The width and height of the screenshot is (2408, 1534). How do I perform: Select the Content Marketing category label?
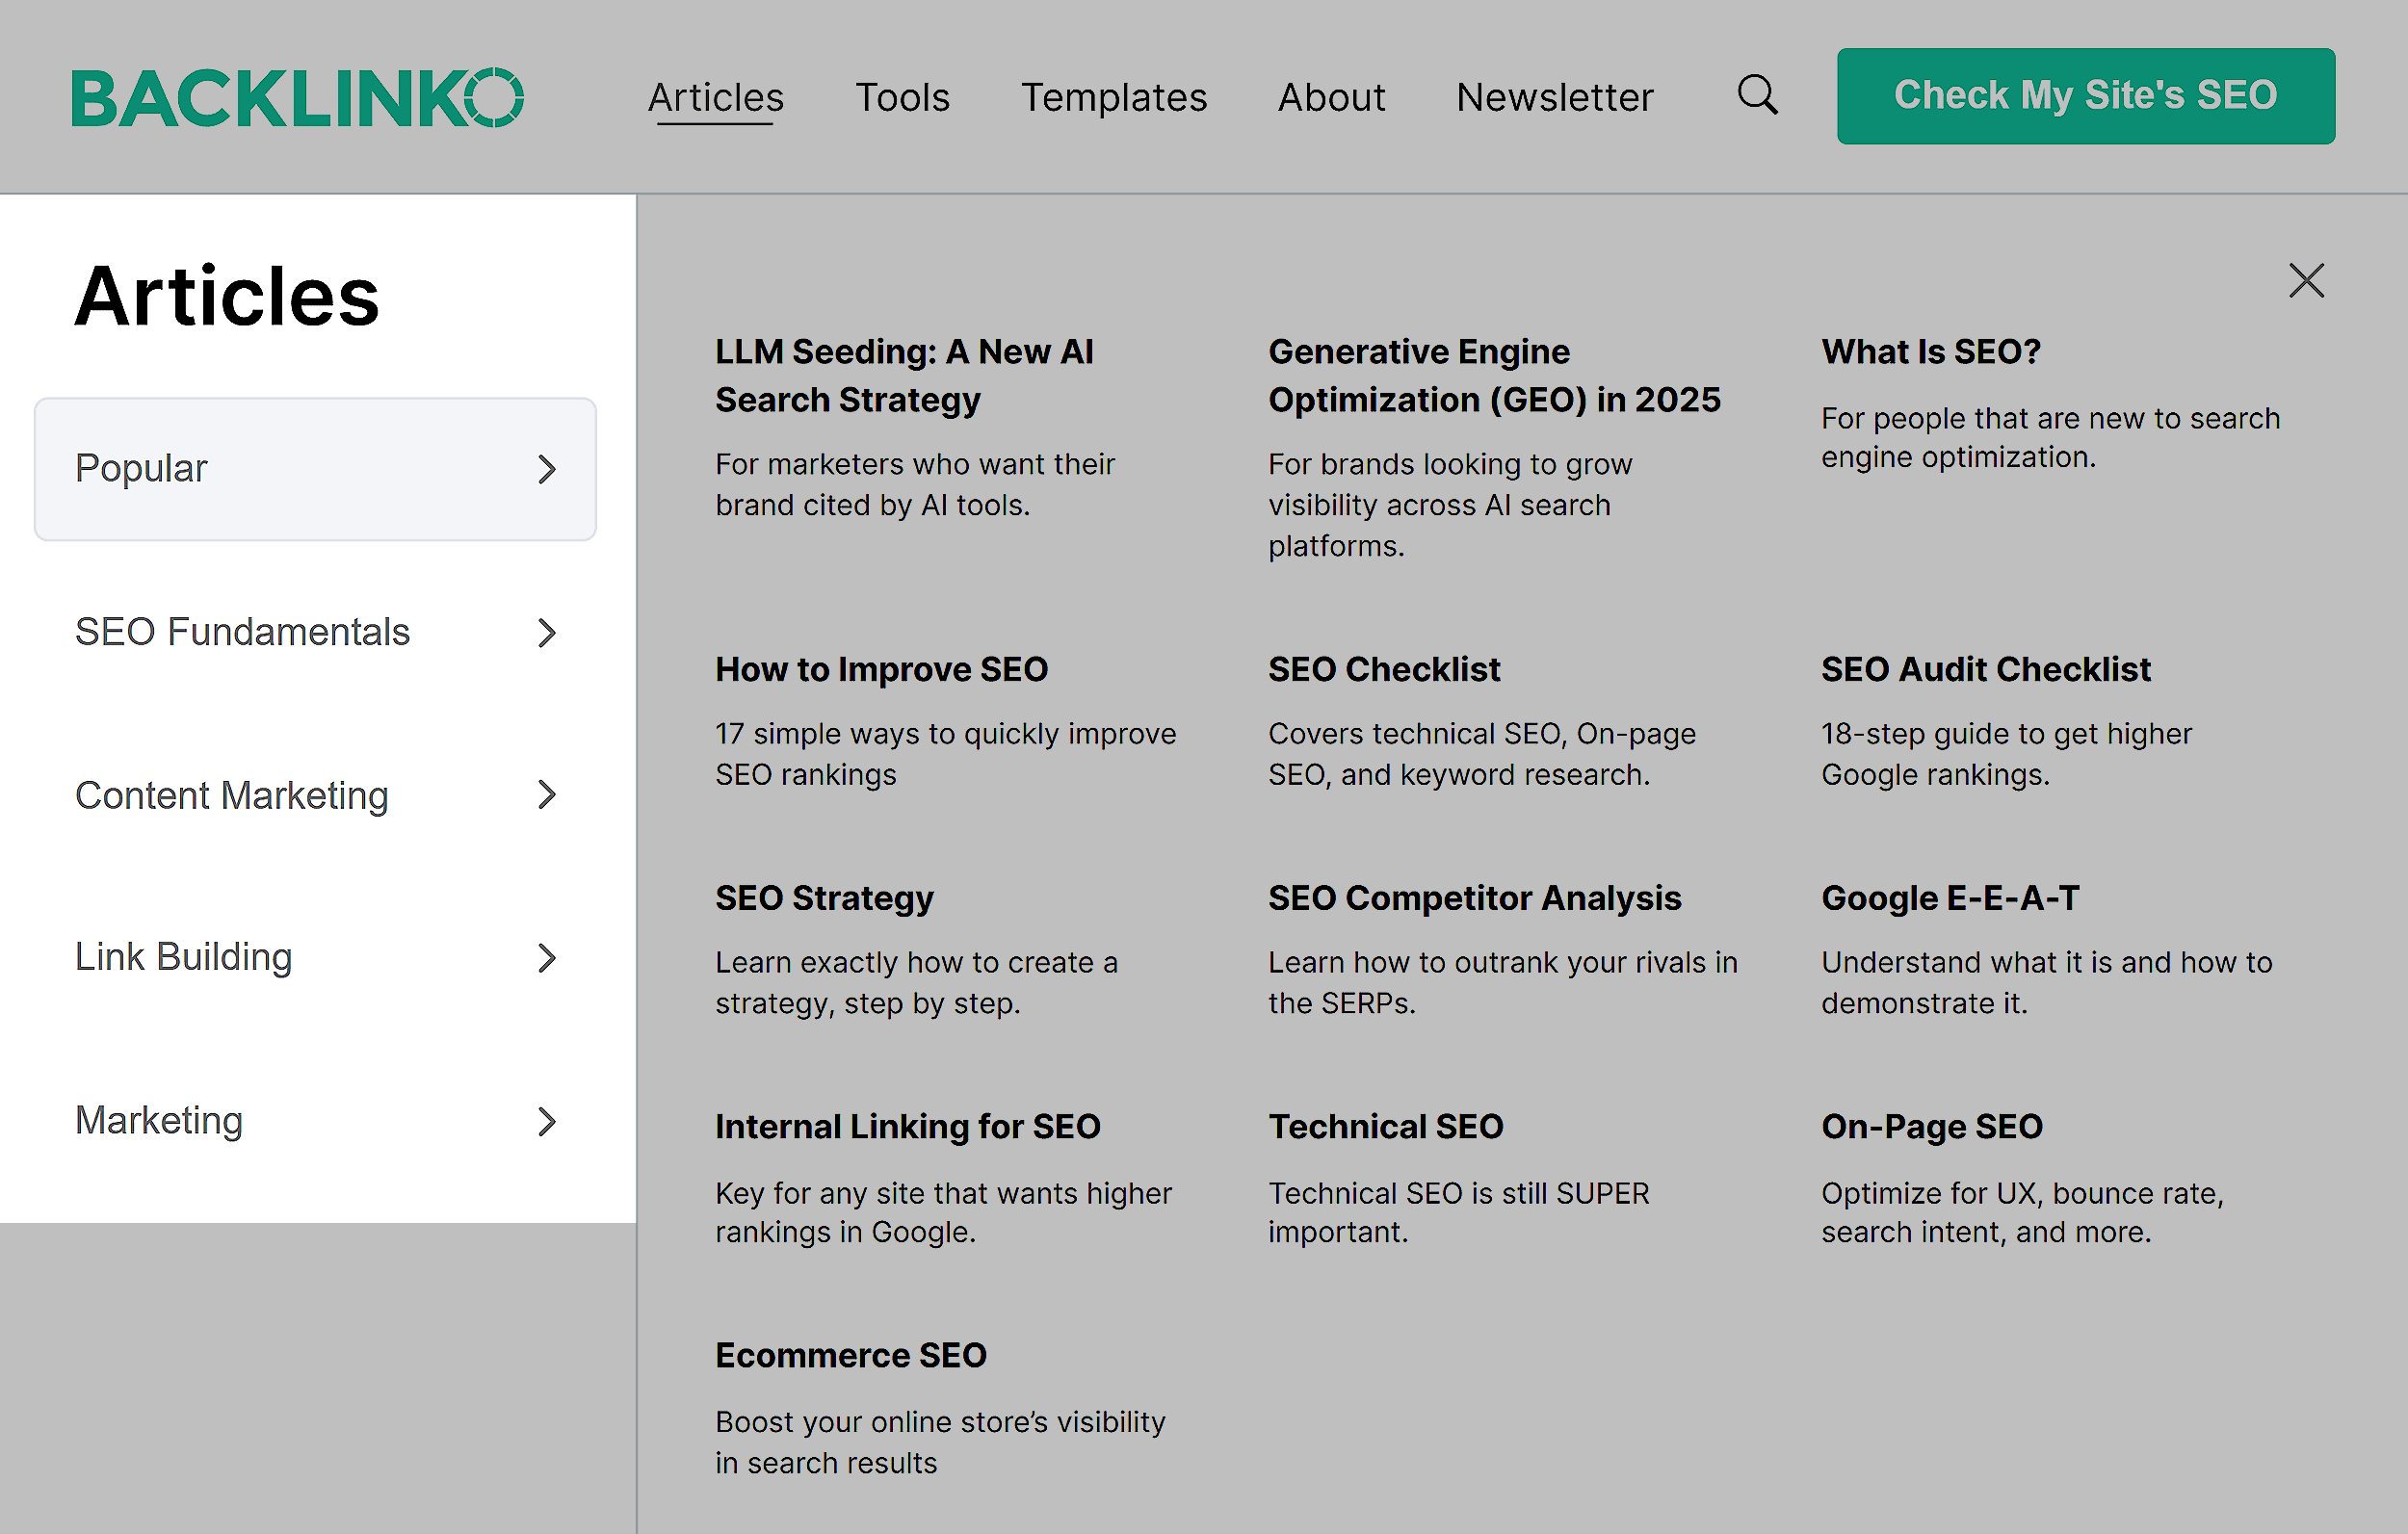[232, 795]
